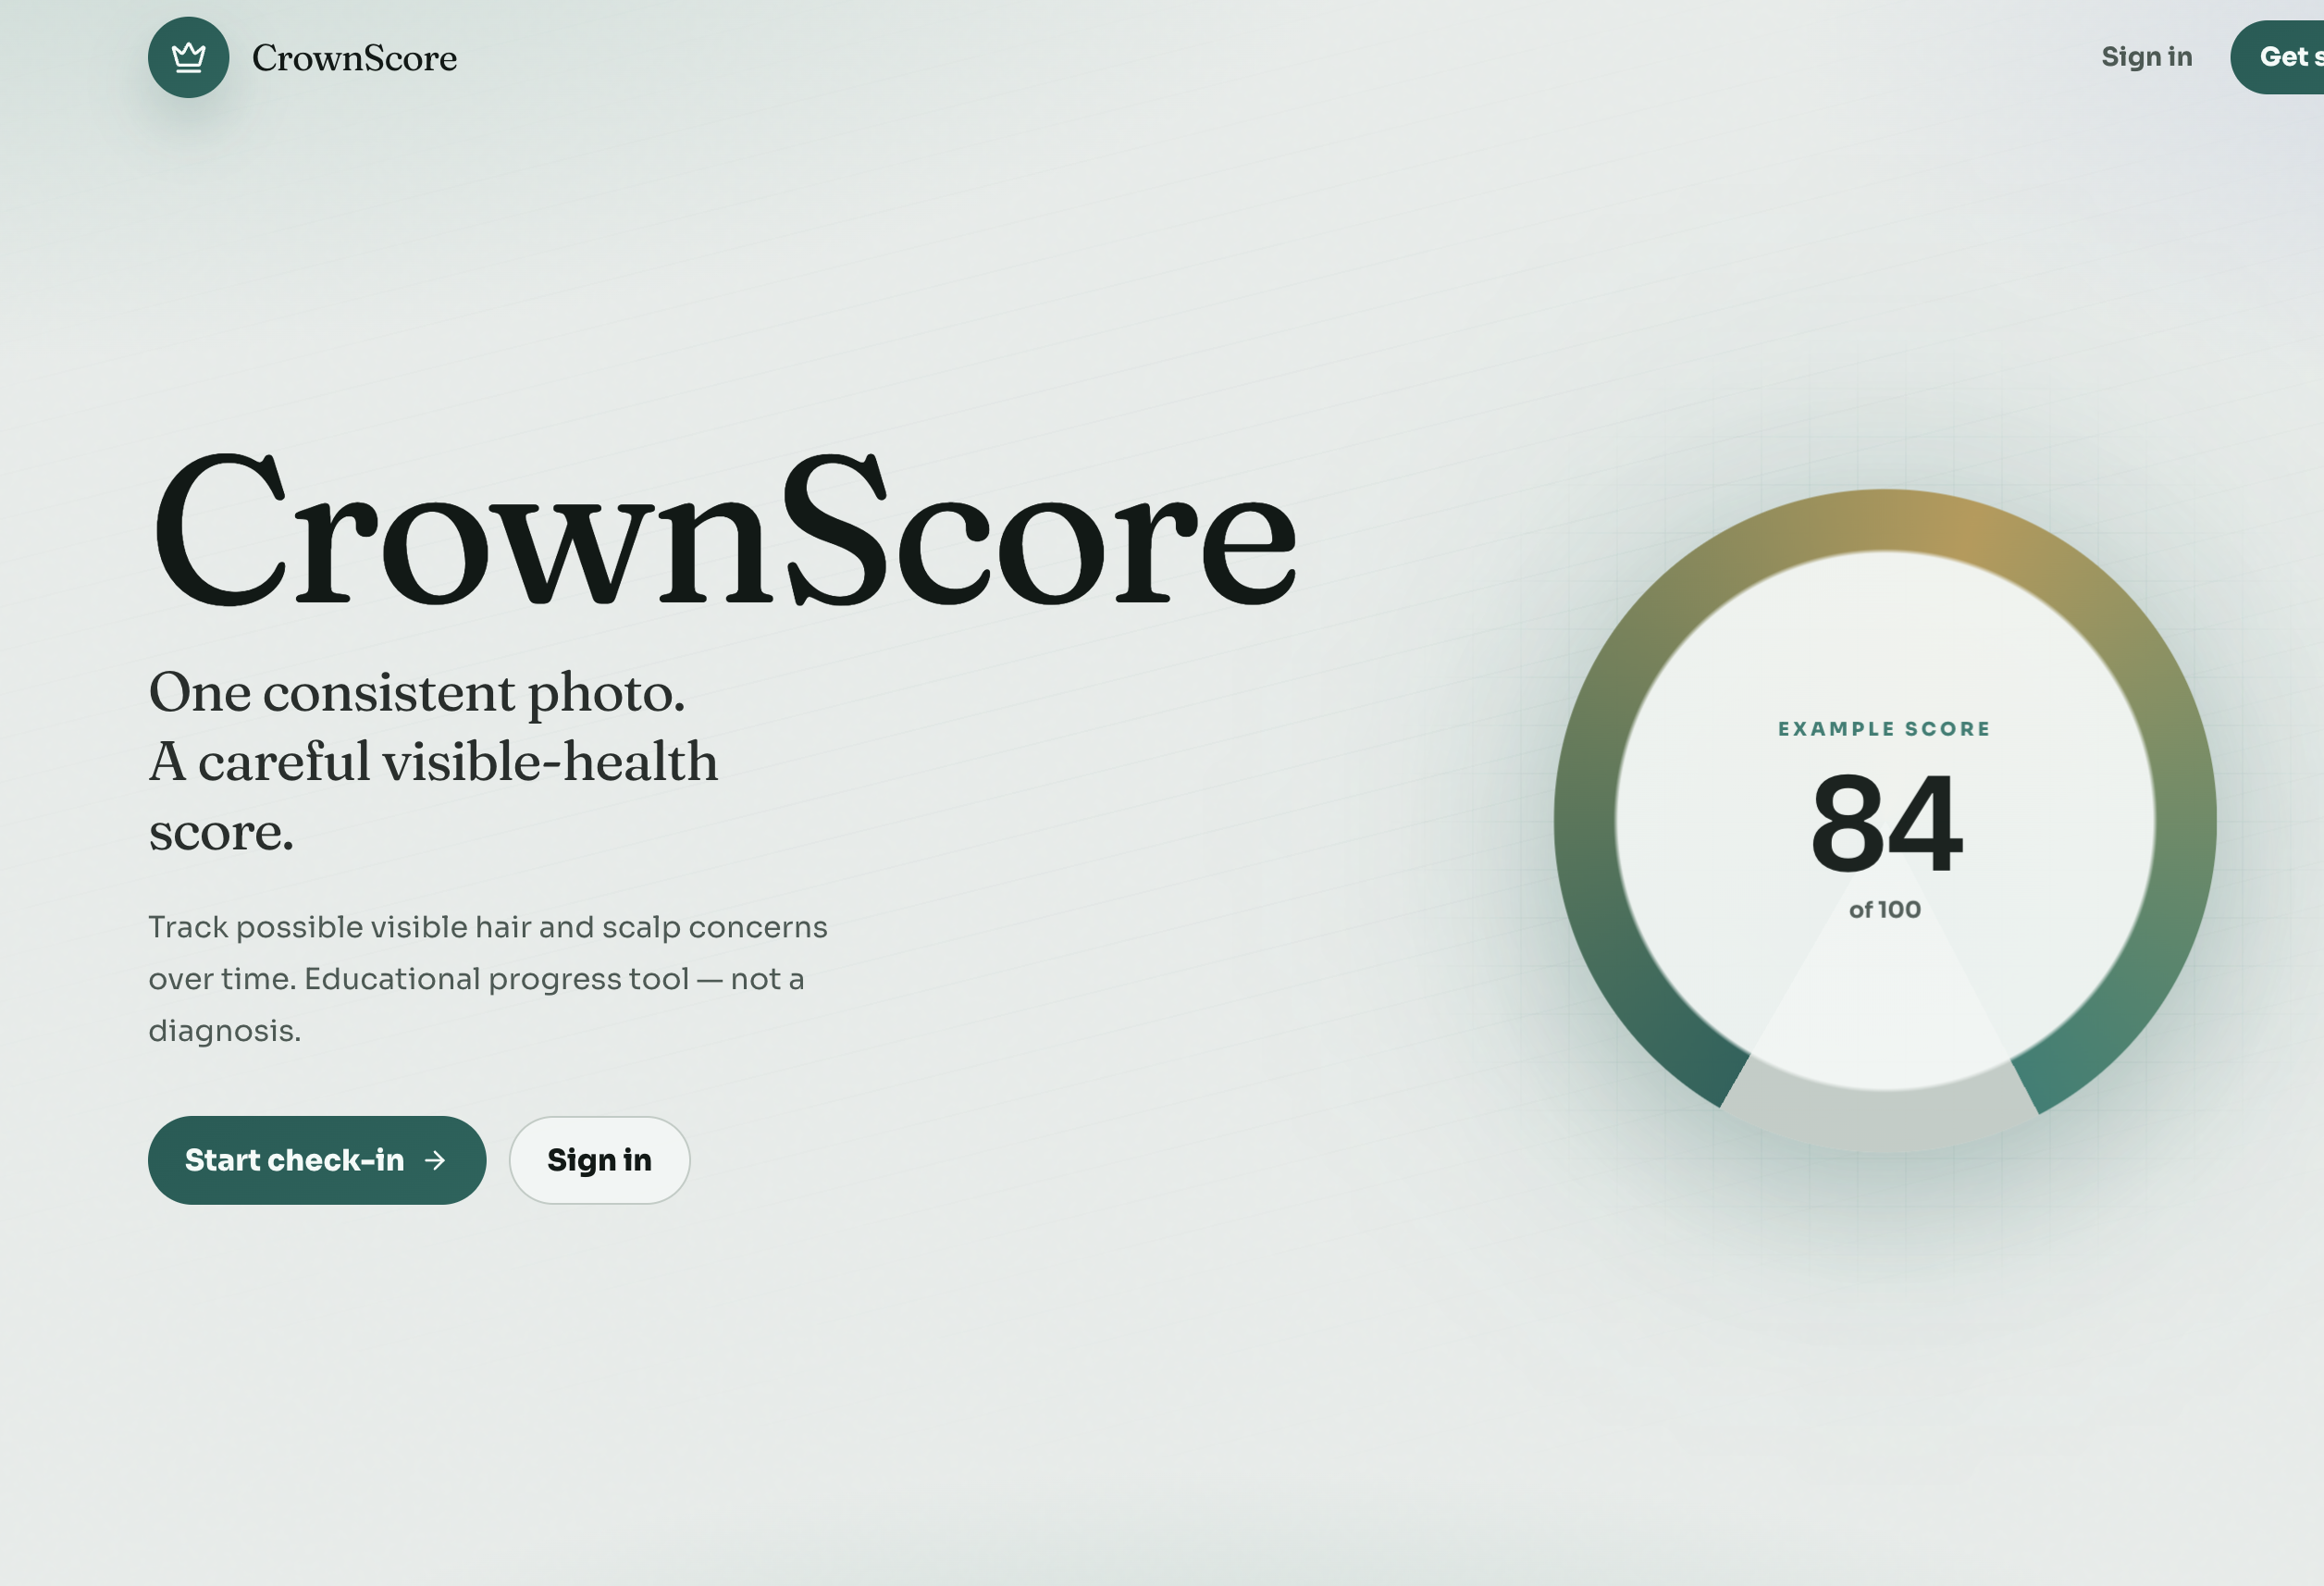Click the arrow icon on Start check-in
The image size is (2324, 1586).
[x=435, y=1160]
